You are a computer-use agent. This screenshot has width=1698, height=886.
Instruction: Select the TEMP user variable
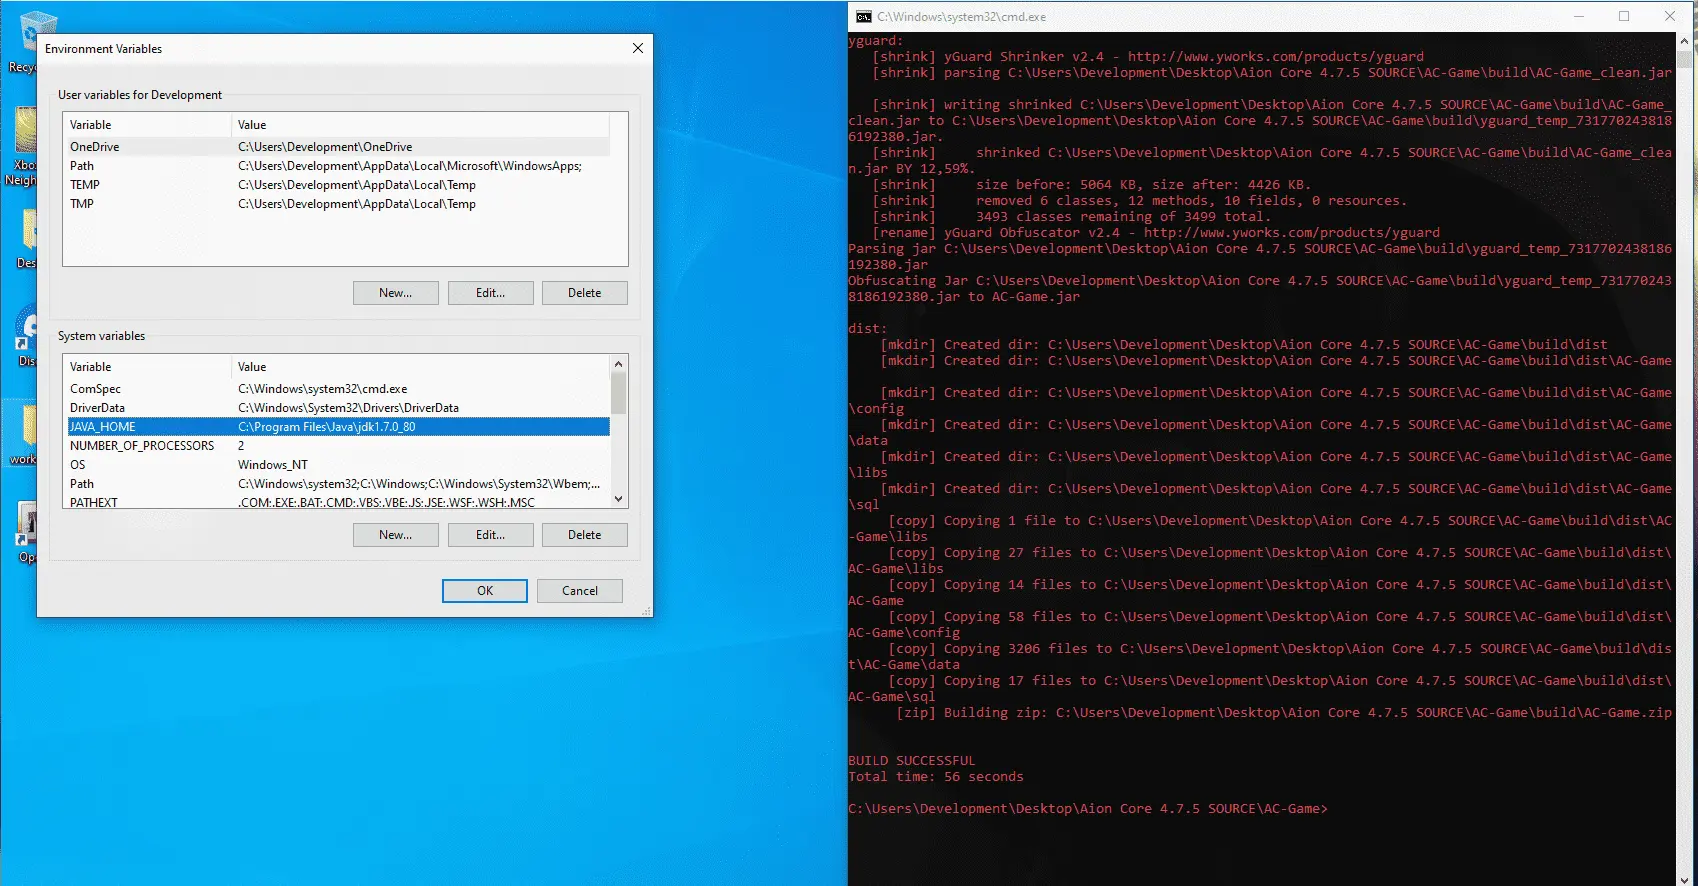tap(338, 185)
